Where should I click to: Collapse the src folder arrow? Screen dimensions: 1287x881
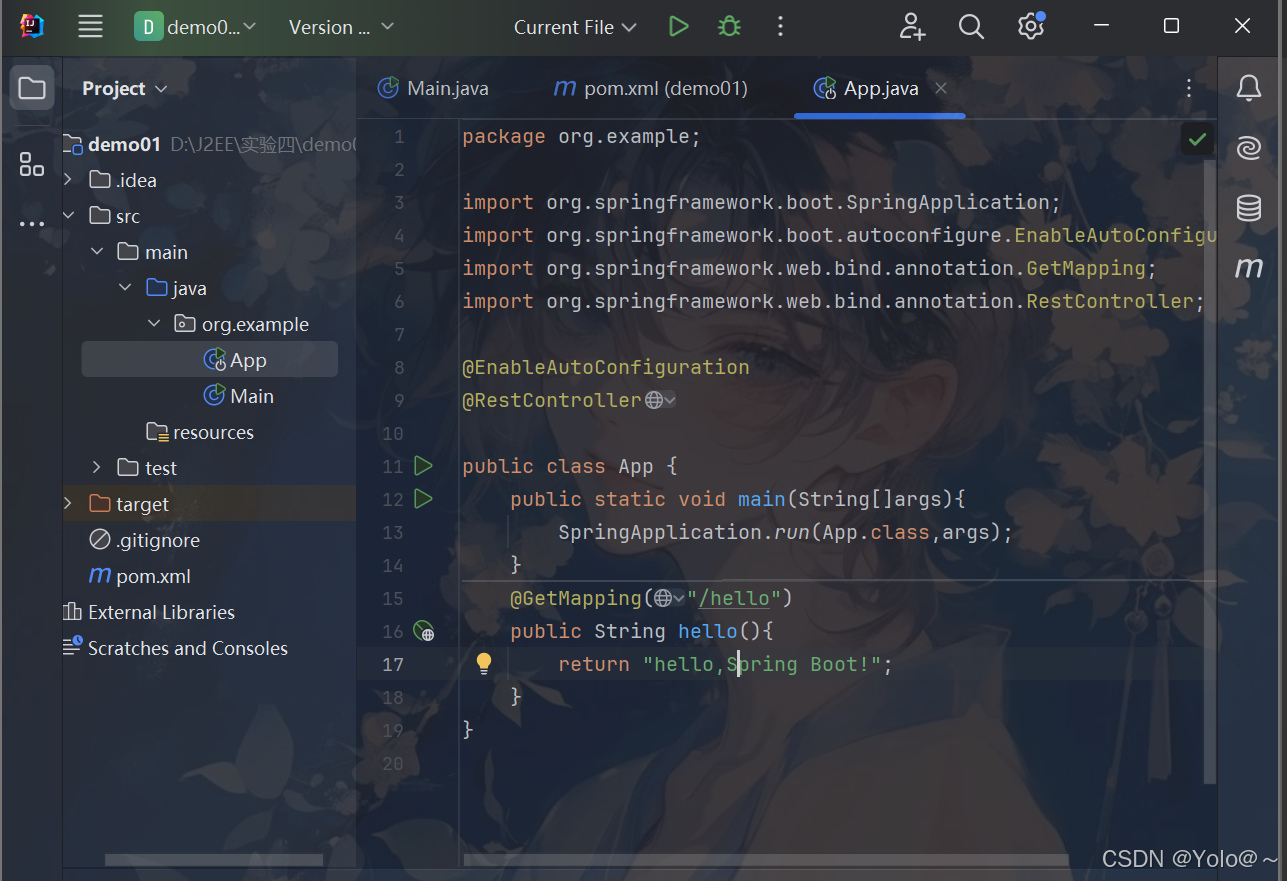click(68, 216)
